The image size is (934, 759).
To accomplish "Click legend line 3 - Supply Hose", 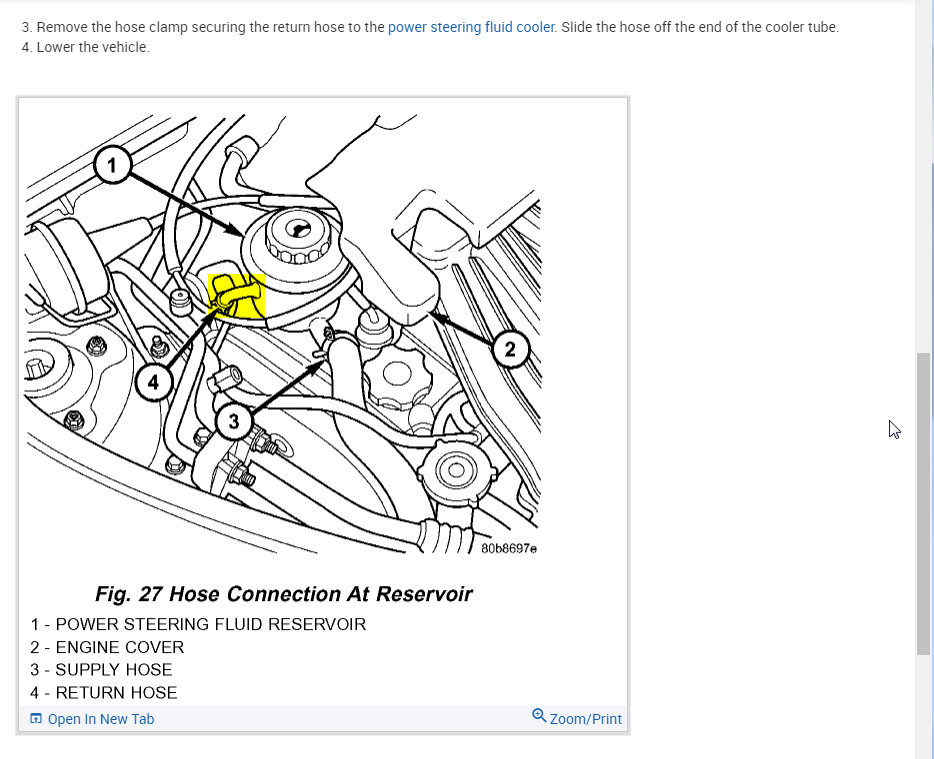I will [101, 670].
